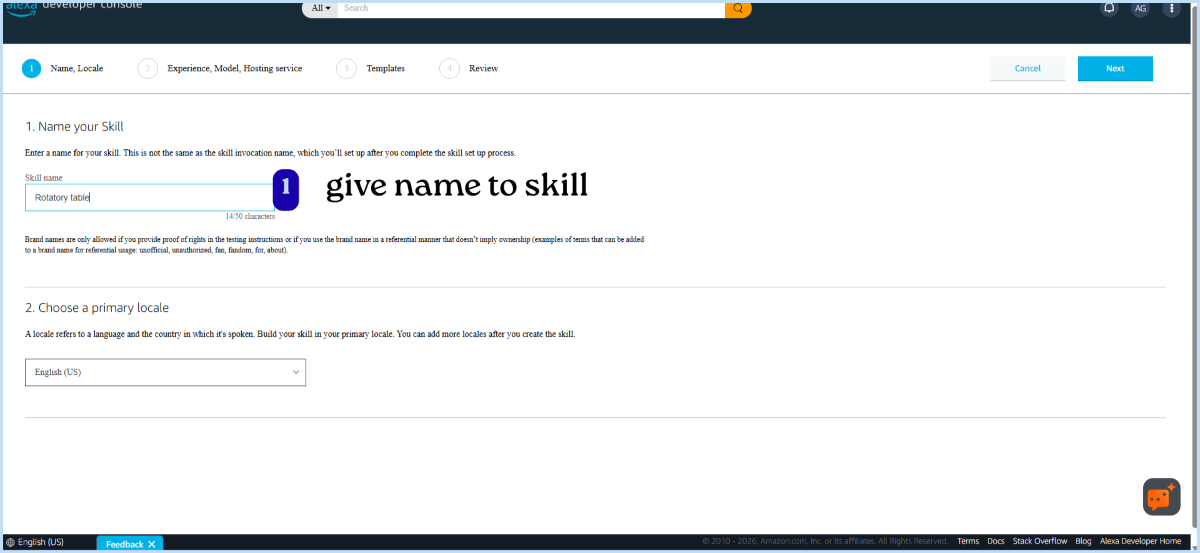
Task: Click the orange search magnifier button
Action: pos(738,8)
